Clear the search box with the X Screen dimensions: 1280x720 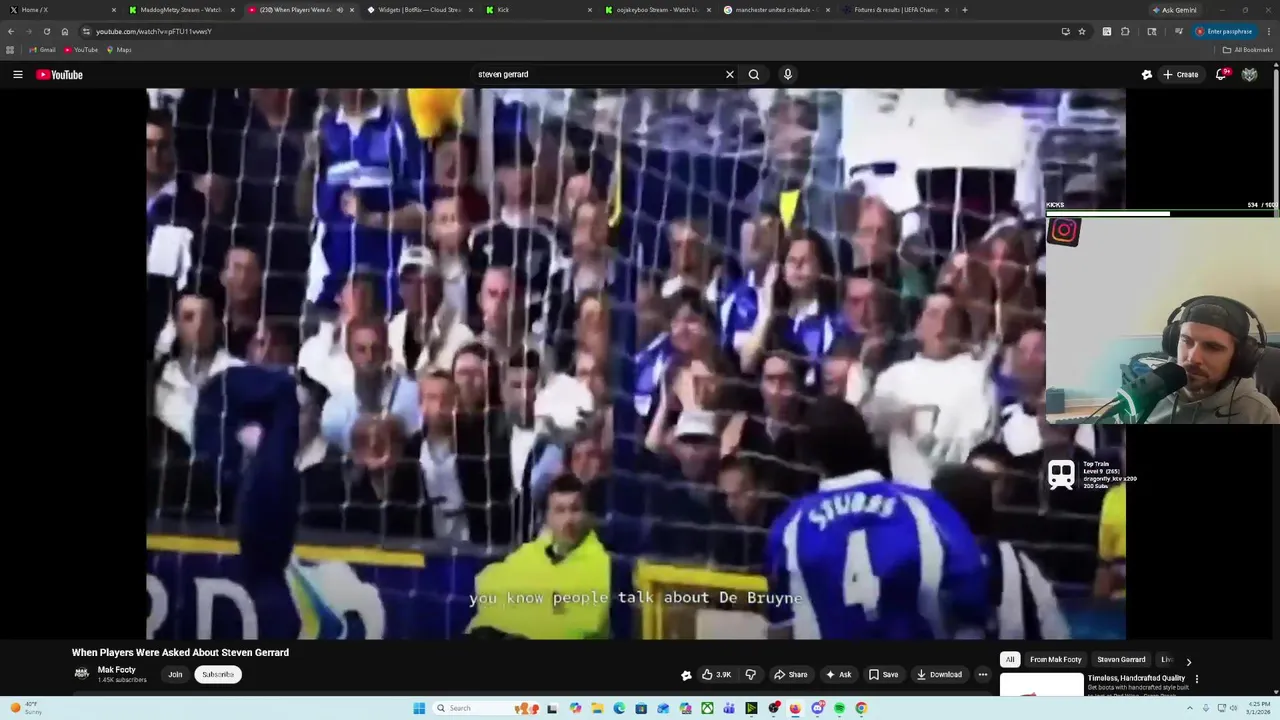click(x=730, y=74)
